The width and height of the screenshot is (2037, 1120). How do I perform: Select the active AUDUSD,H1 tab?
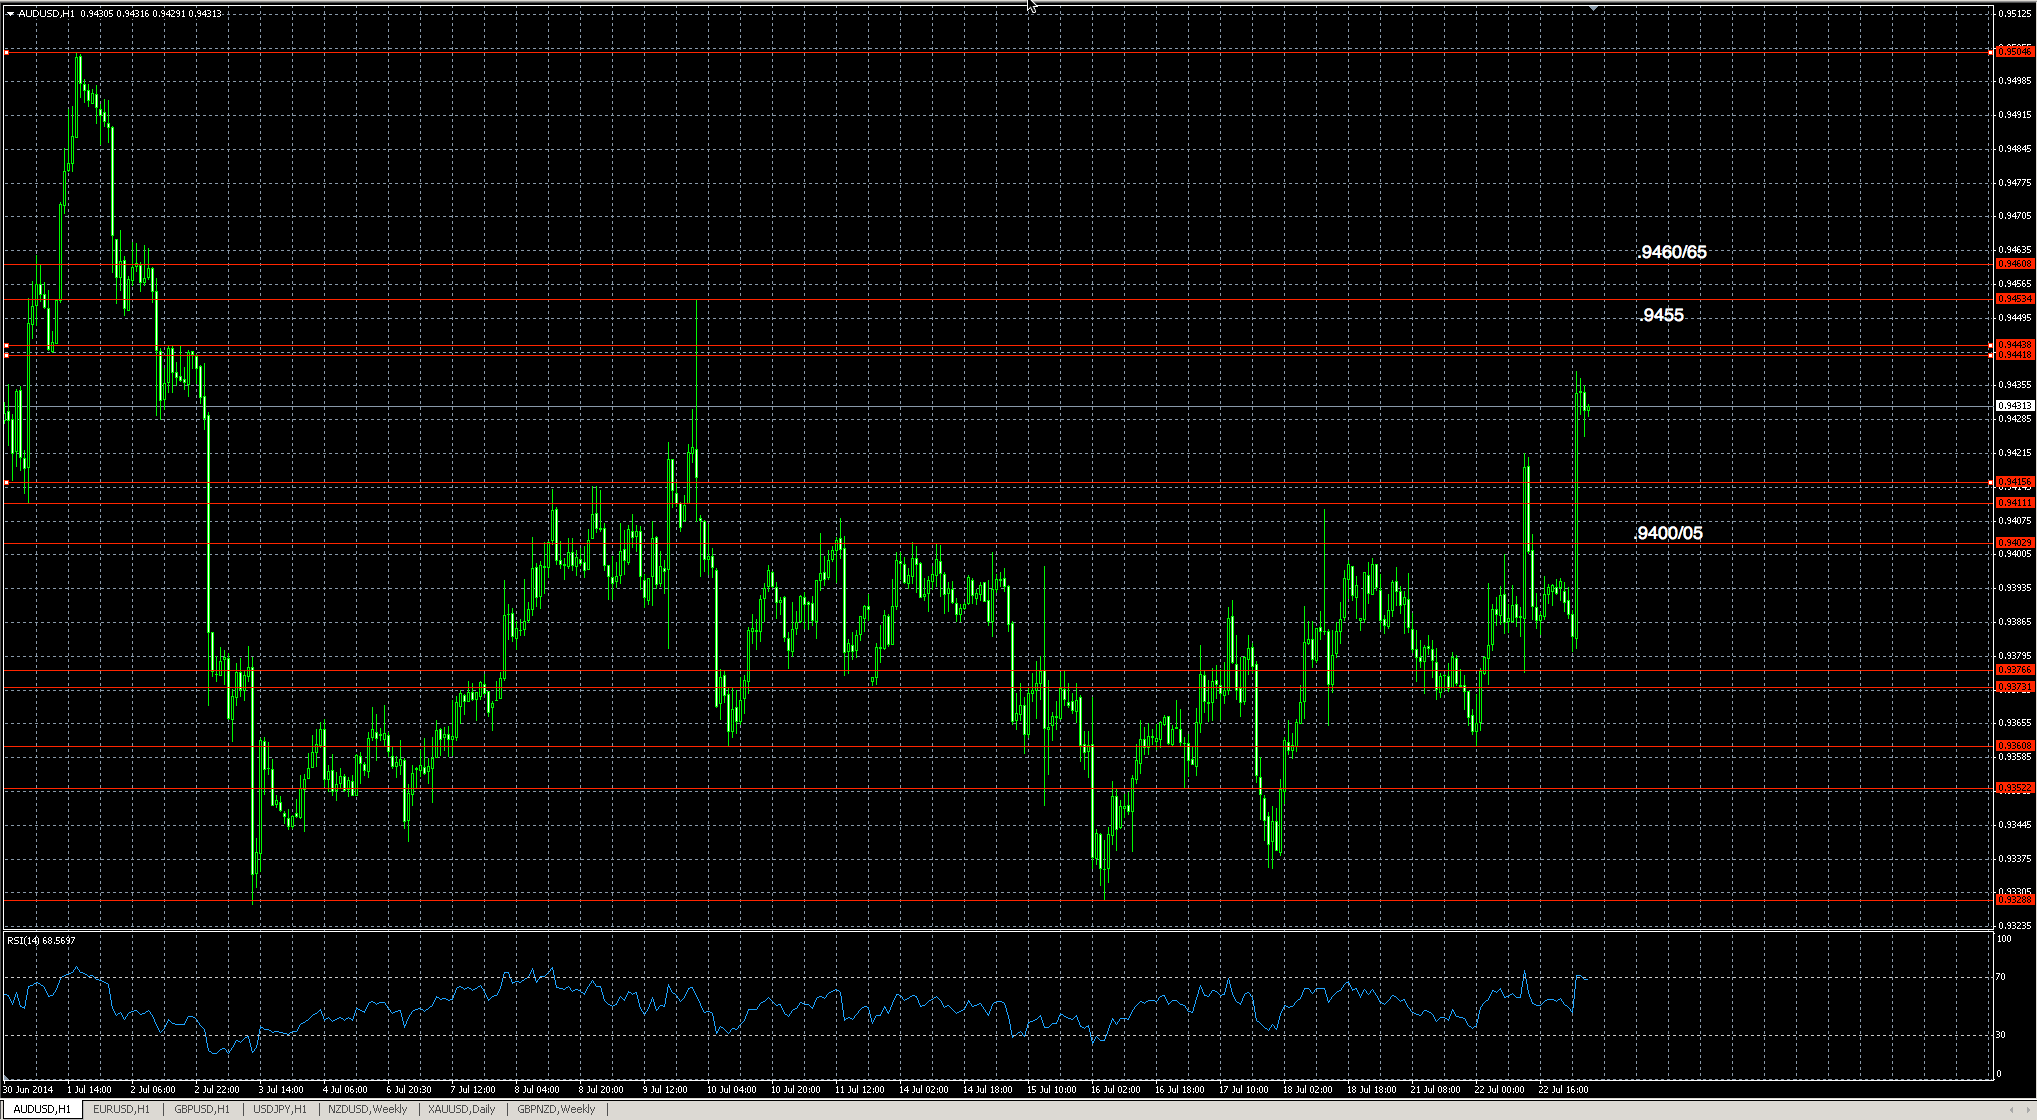(40, 1110)
